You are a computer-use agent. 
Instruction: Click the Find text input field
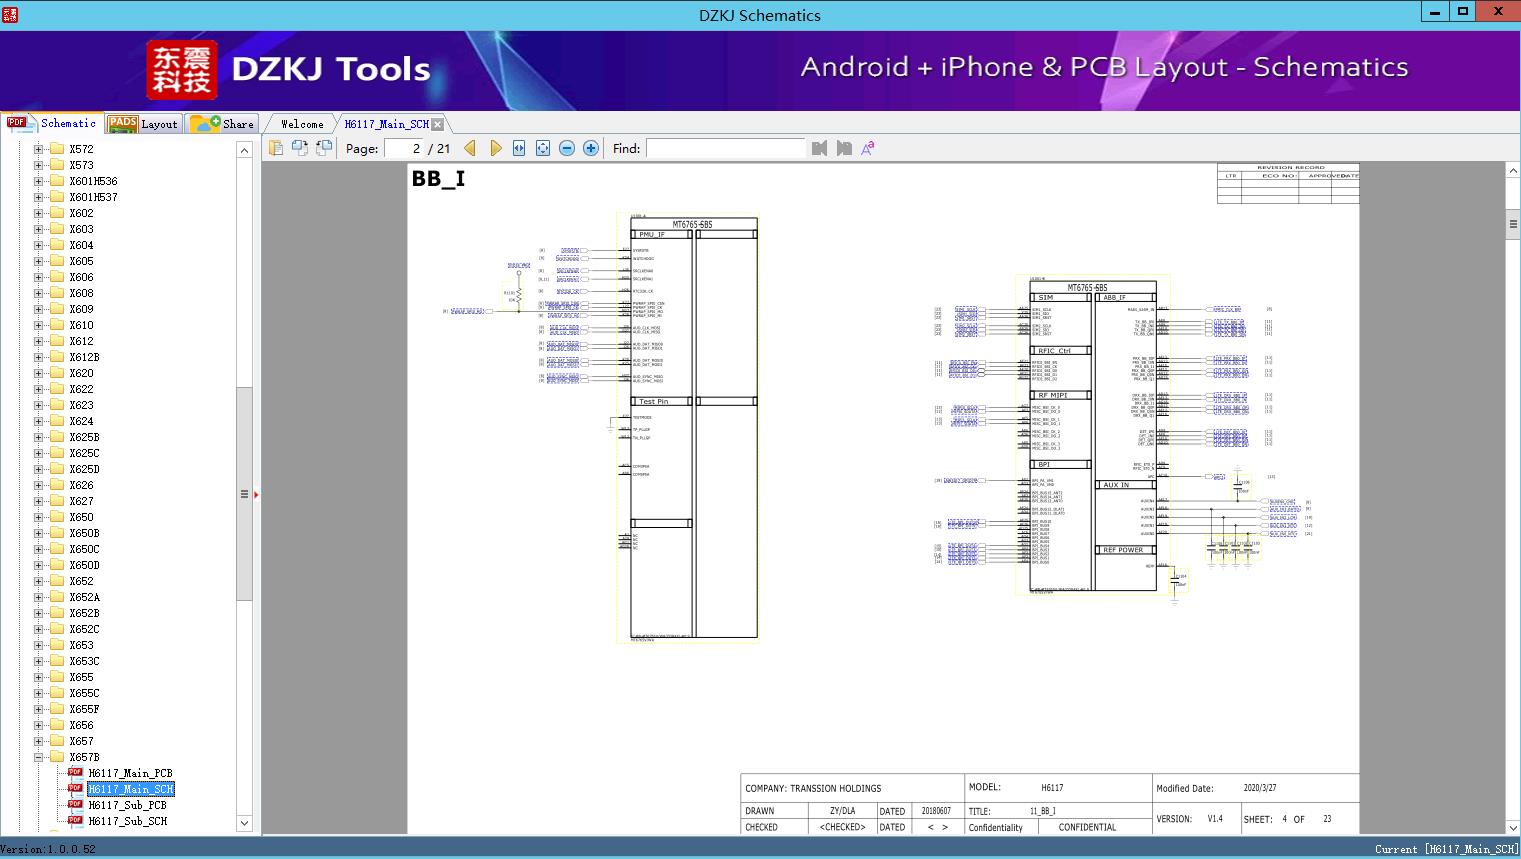pyautogui.click(x=725, y=148)
